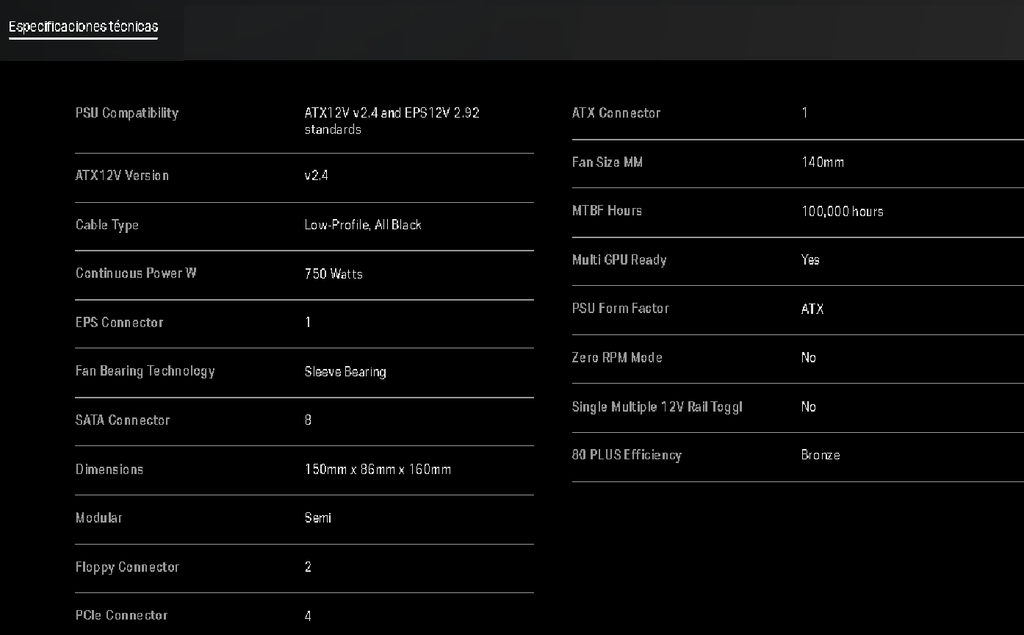Image resolution: width=1024 pixels, height=635 pixels.
Task: Click the Single Multiple 12V Rail Toggl label
Action: (657, 407)
